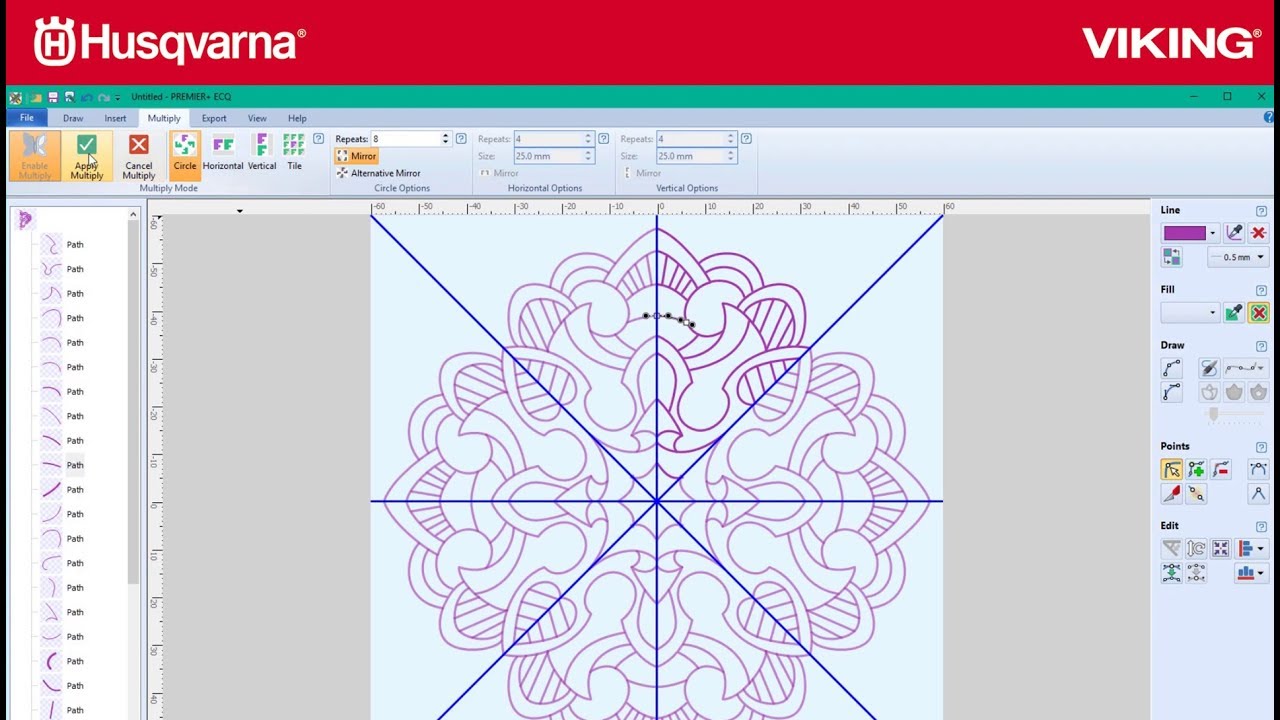Viewport: 1280px width, 720px height.
Task: Remove line with red X icon
Action: click(1258, 233)
